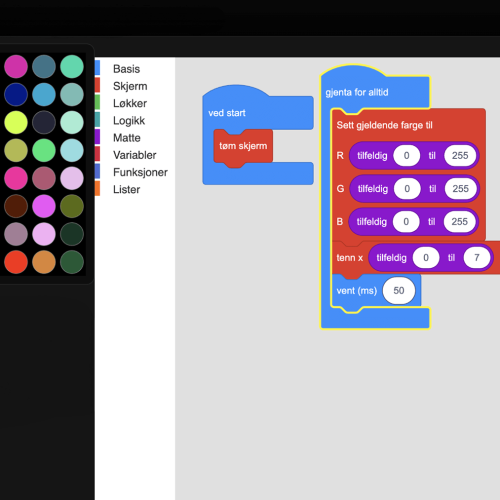Edit the B maximum value 255
500x500 pixels.
pos(459,222)
